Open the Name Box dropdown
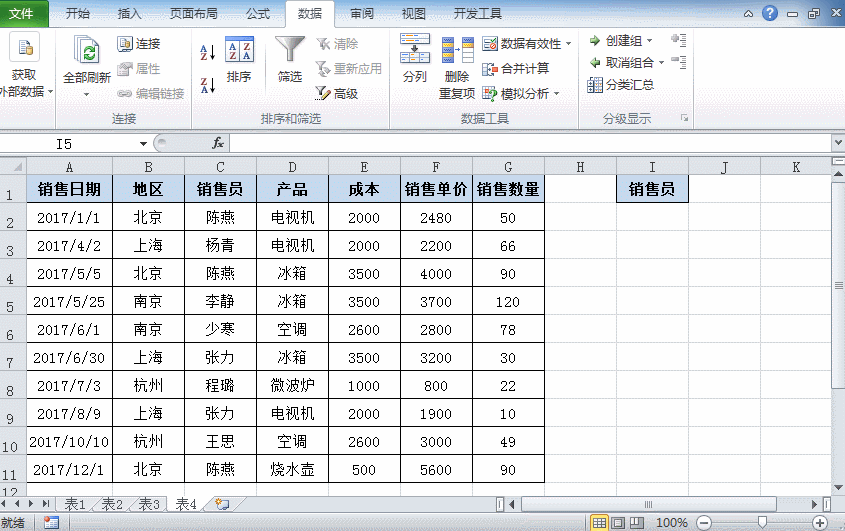845x531 pixels. (x=143, y=144)
